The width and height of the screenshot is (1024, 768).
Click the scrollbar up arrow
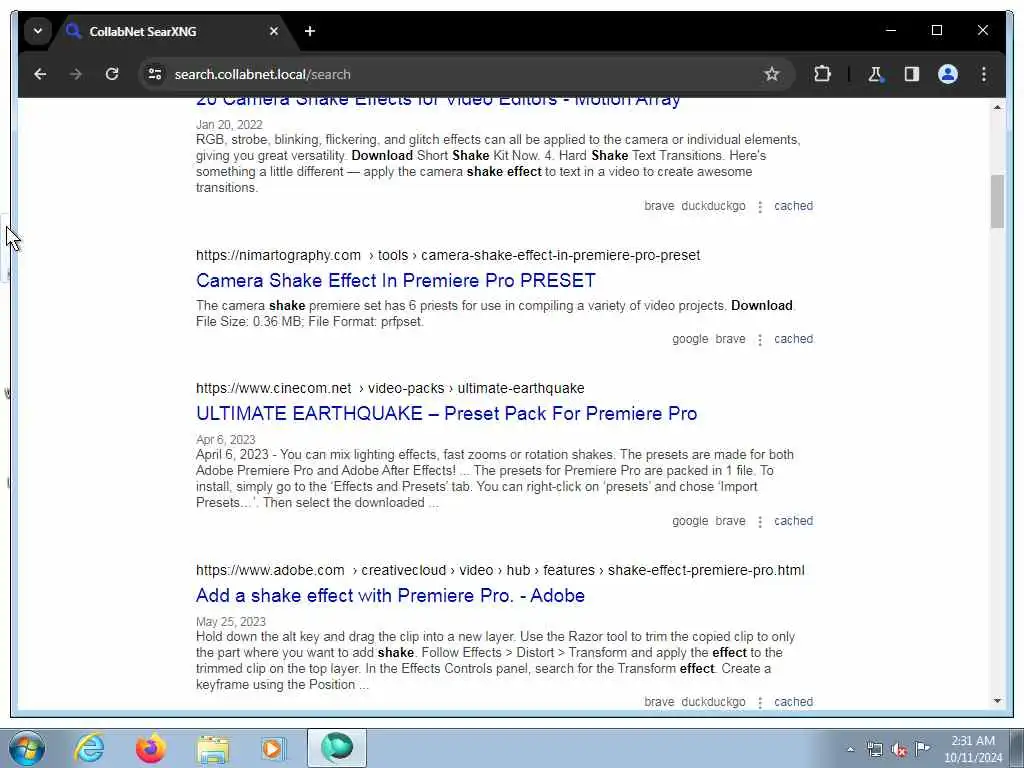coord(997,107)
